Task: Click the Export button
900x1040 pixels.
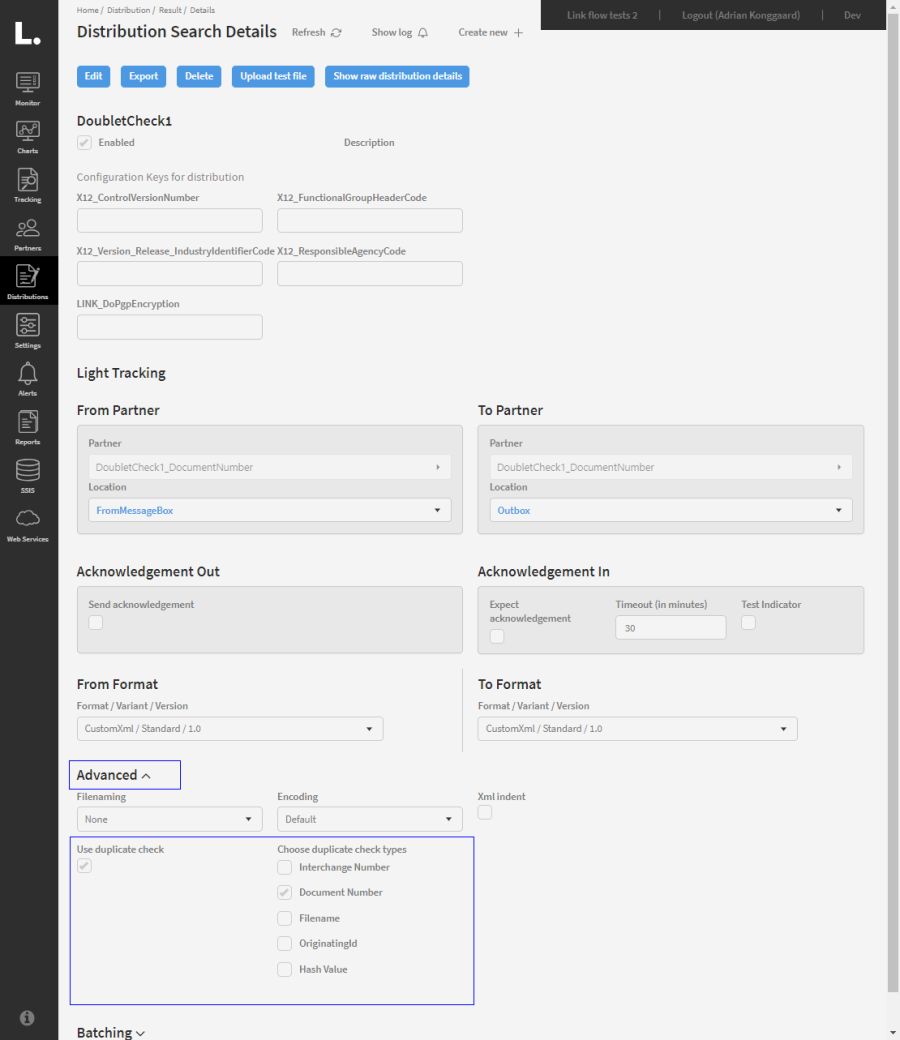Action: [143, 76]
